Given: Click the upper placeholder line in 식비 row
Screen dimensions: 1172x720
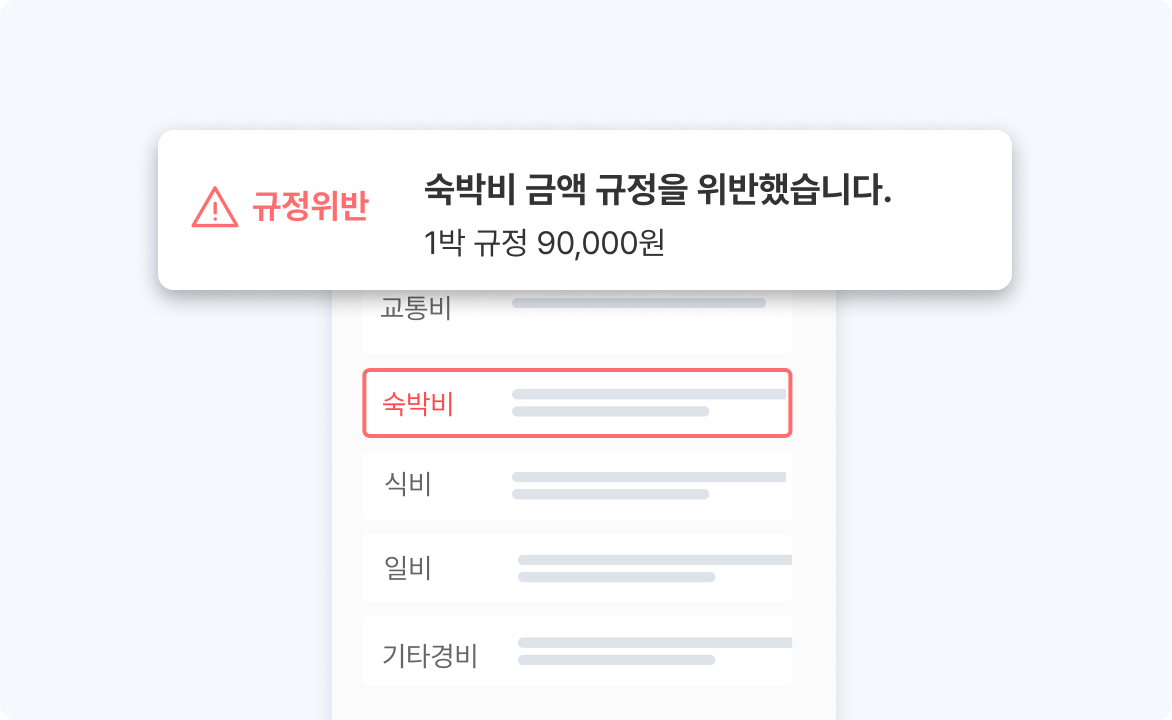Looking at the screenshot, I should pyautogui.click(x=648, y=478).
